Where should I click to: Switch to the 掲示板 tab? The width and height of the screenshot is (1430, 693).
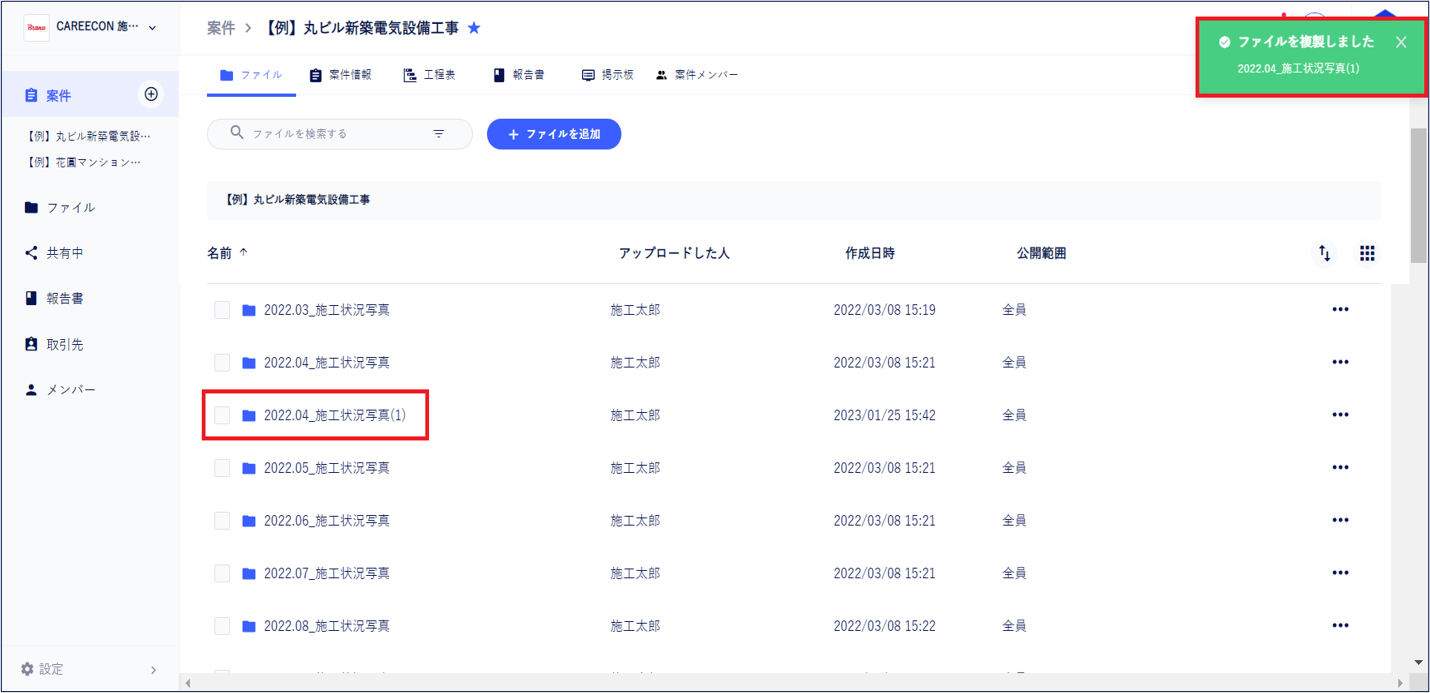pyautogui.click(x=608, y=75)
